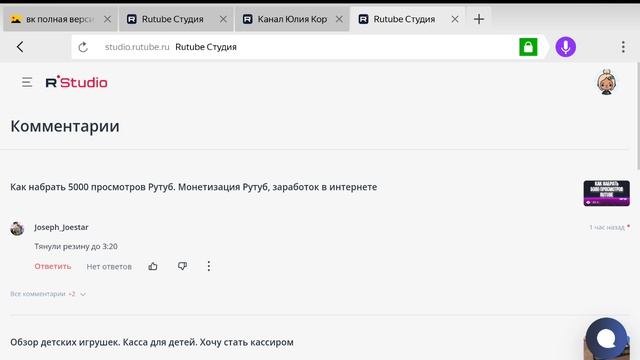Open 'Обзор детских игрушек' video title
The width and height of the screenshot is (640, 360).
152,342
